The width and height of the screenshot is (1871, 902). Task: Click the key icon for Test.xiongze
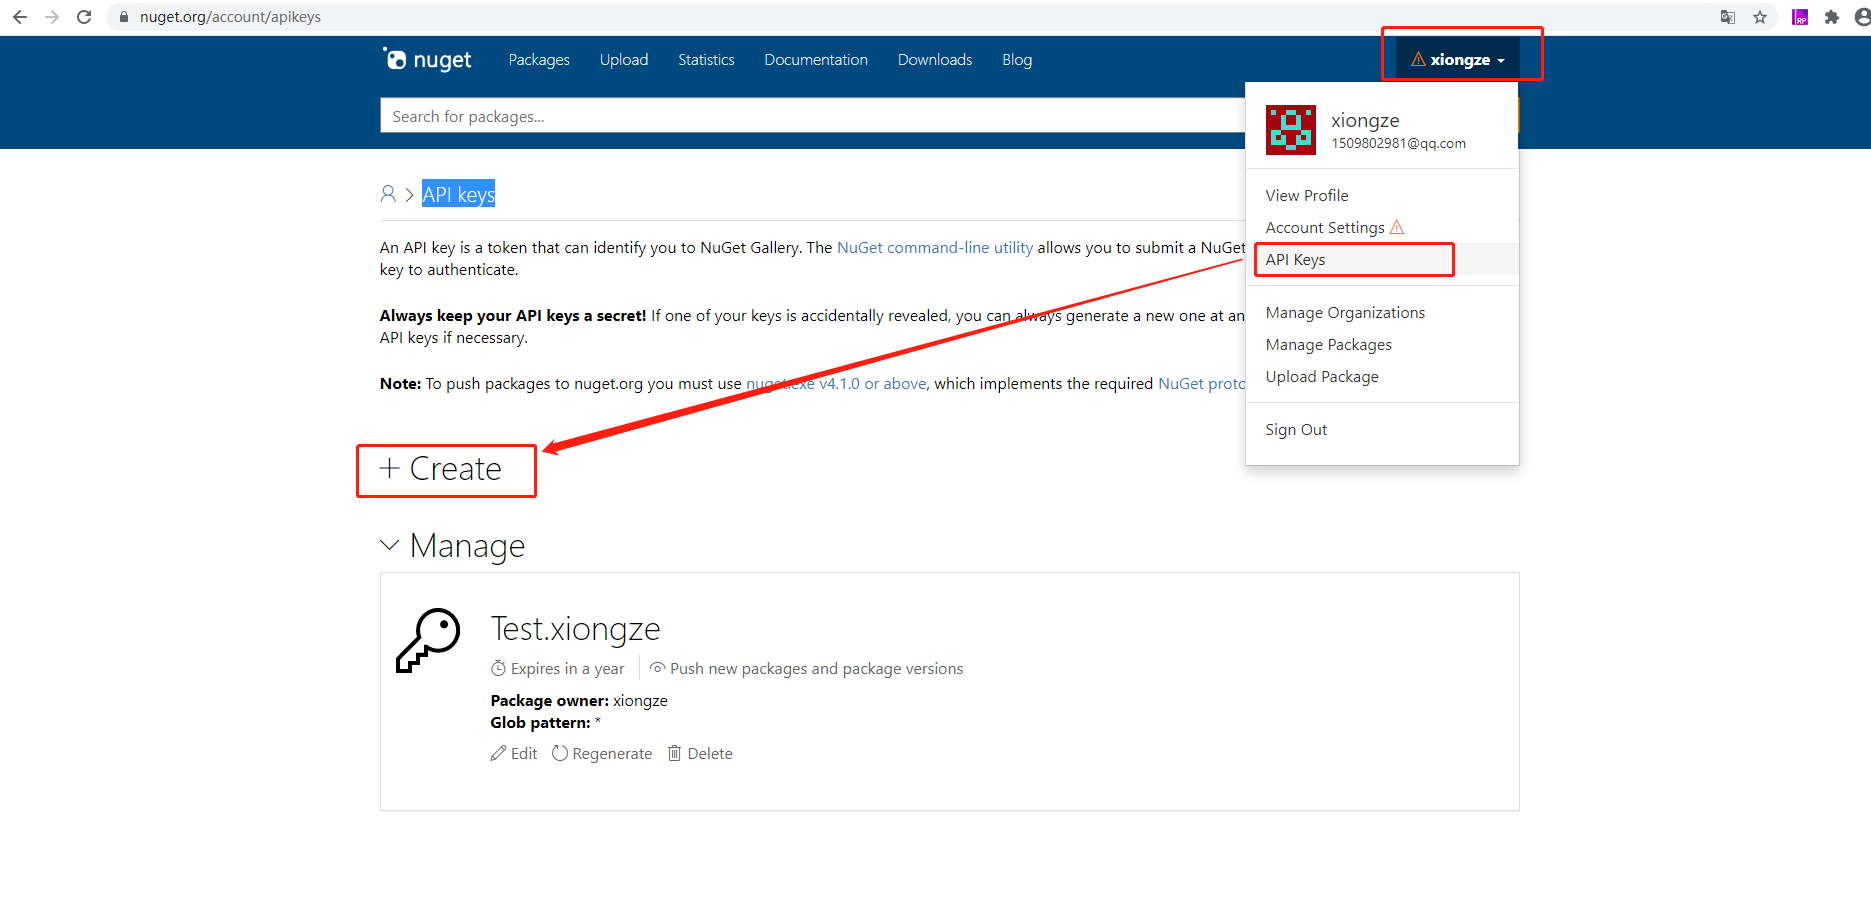tap(428, 640)
